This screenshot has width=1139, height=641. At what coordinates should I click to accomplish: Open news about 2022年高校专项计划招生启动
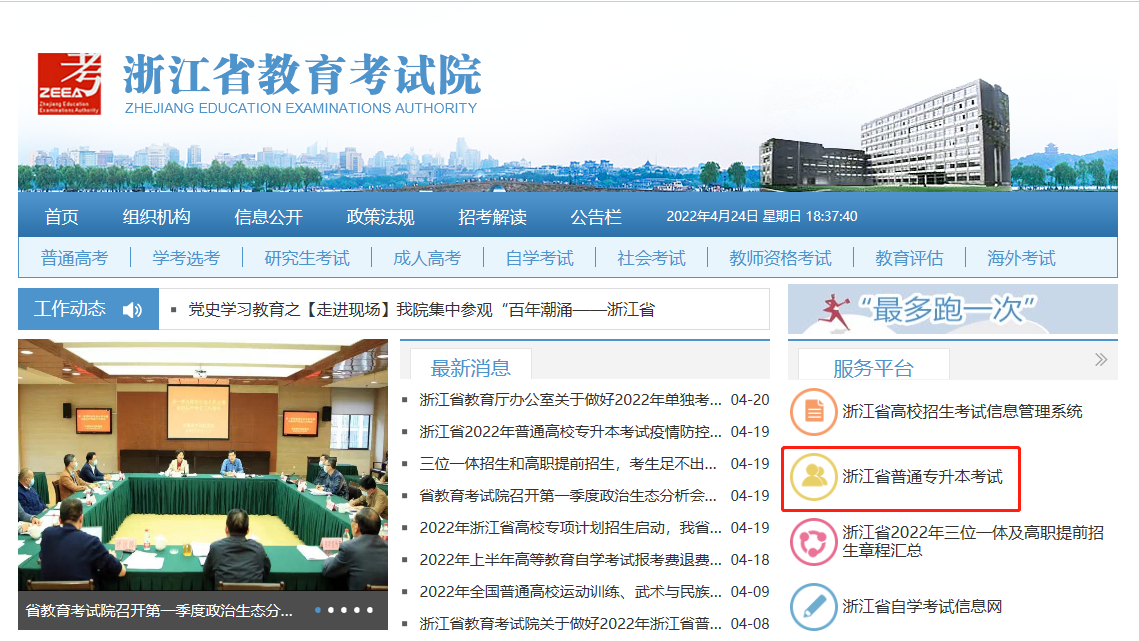pos(565,528)
